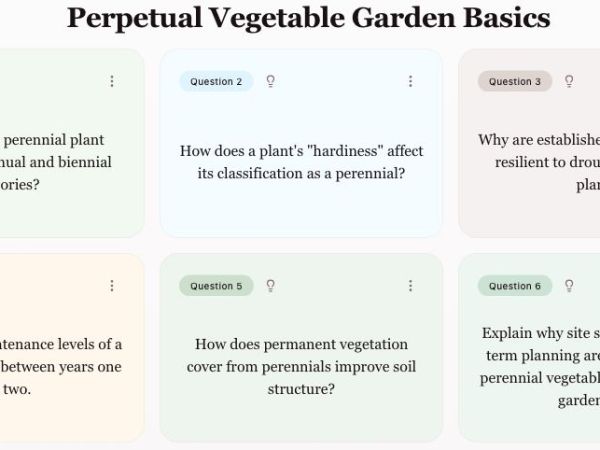Select the Question 6 badge
The image size is (600, 450).
[x=515, y=286]
